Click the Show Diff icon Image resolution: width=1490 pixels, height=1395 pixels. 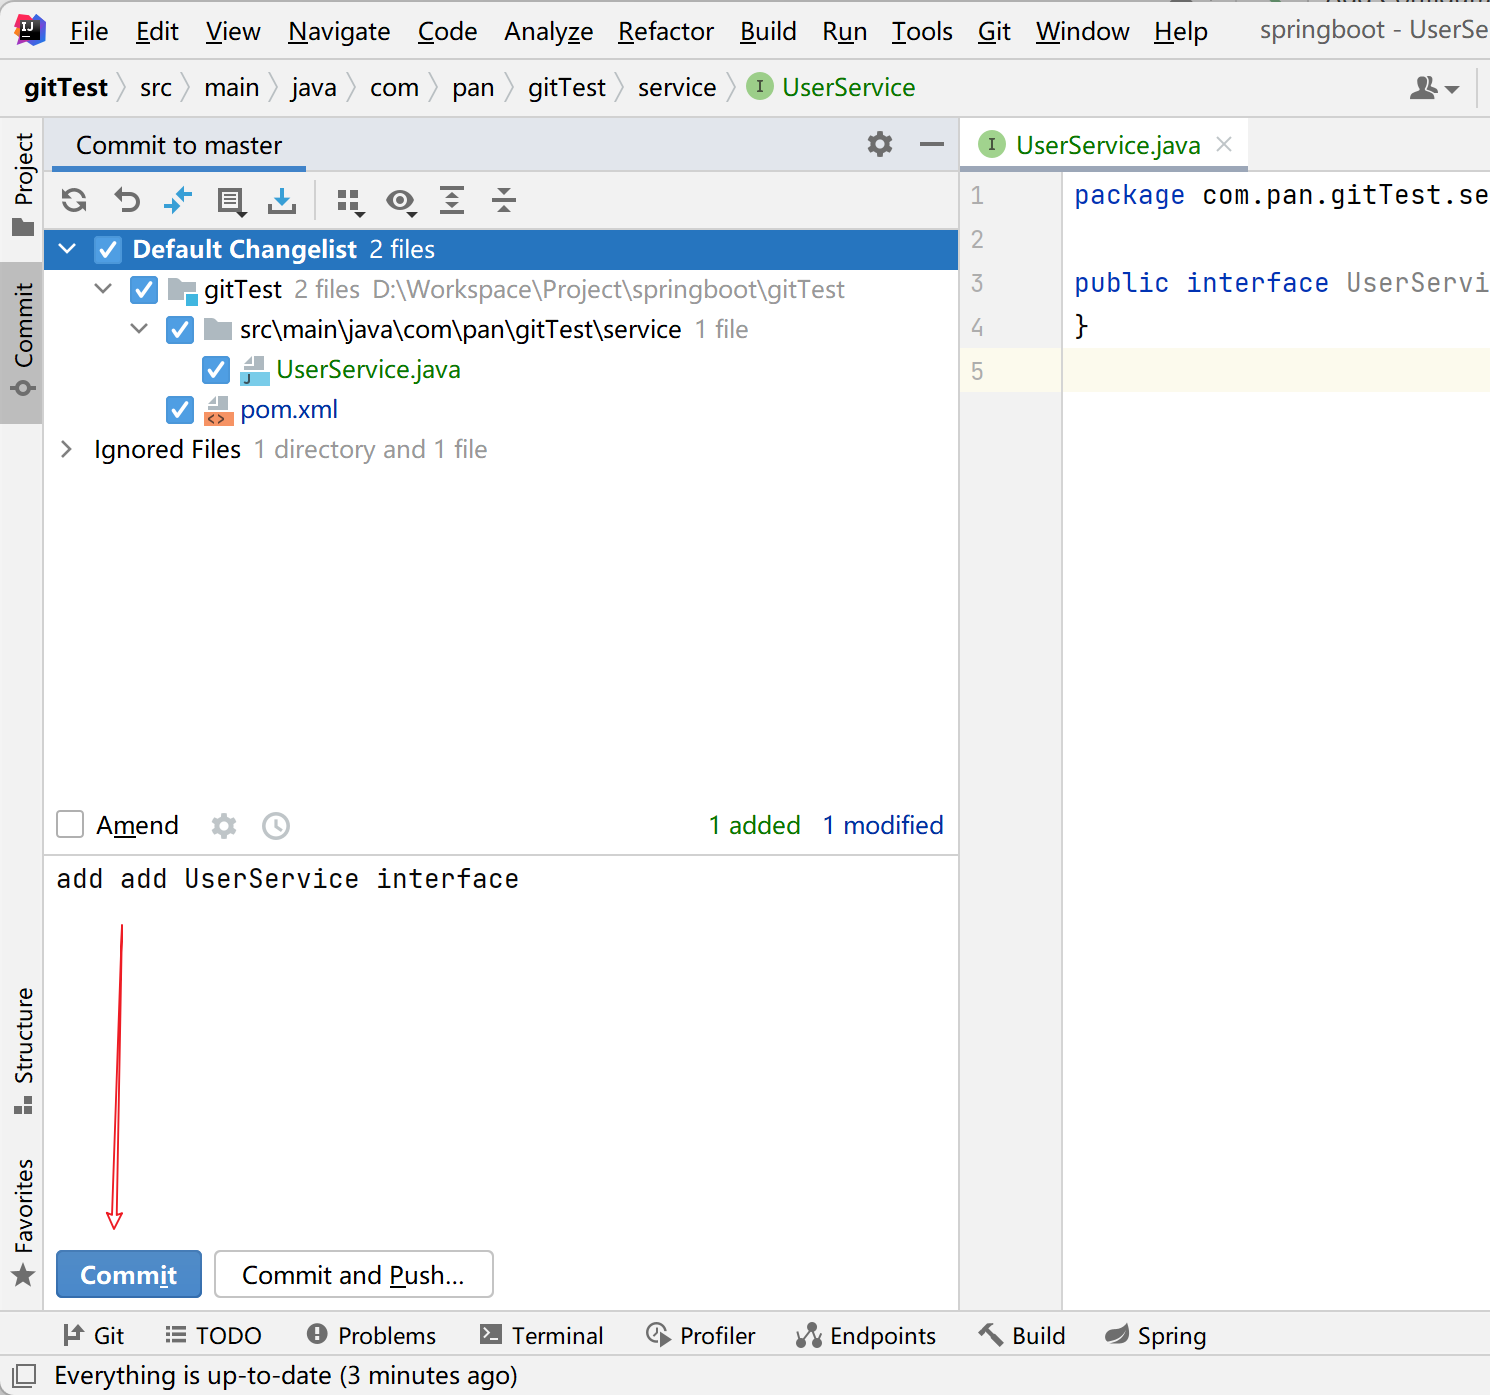point(178,201)
